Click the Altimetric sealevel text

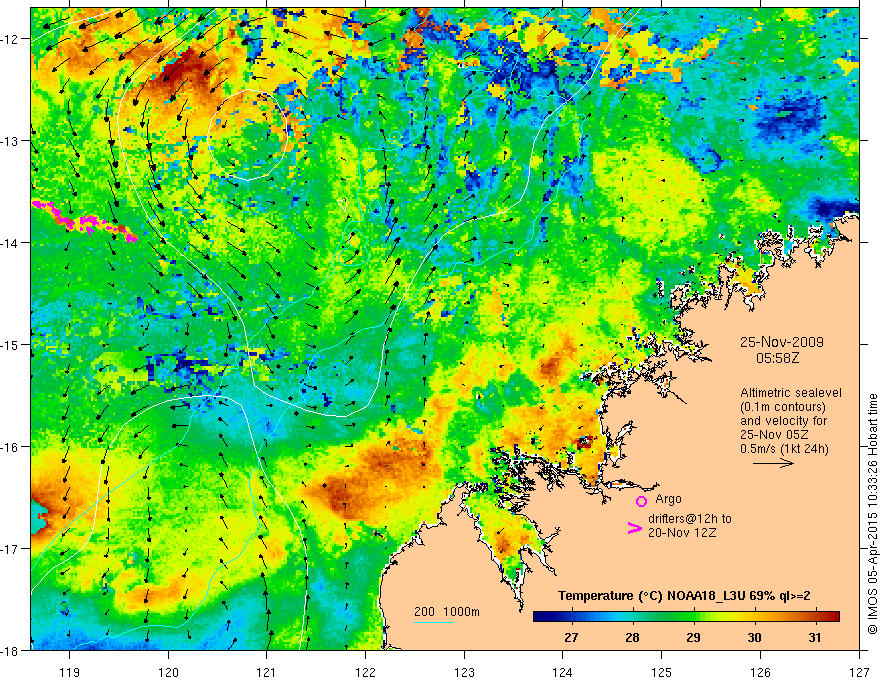pyautogui.click(x=790, y=393)
